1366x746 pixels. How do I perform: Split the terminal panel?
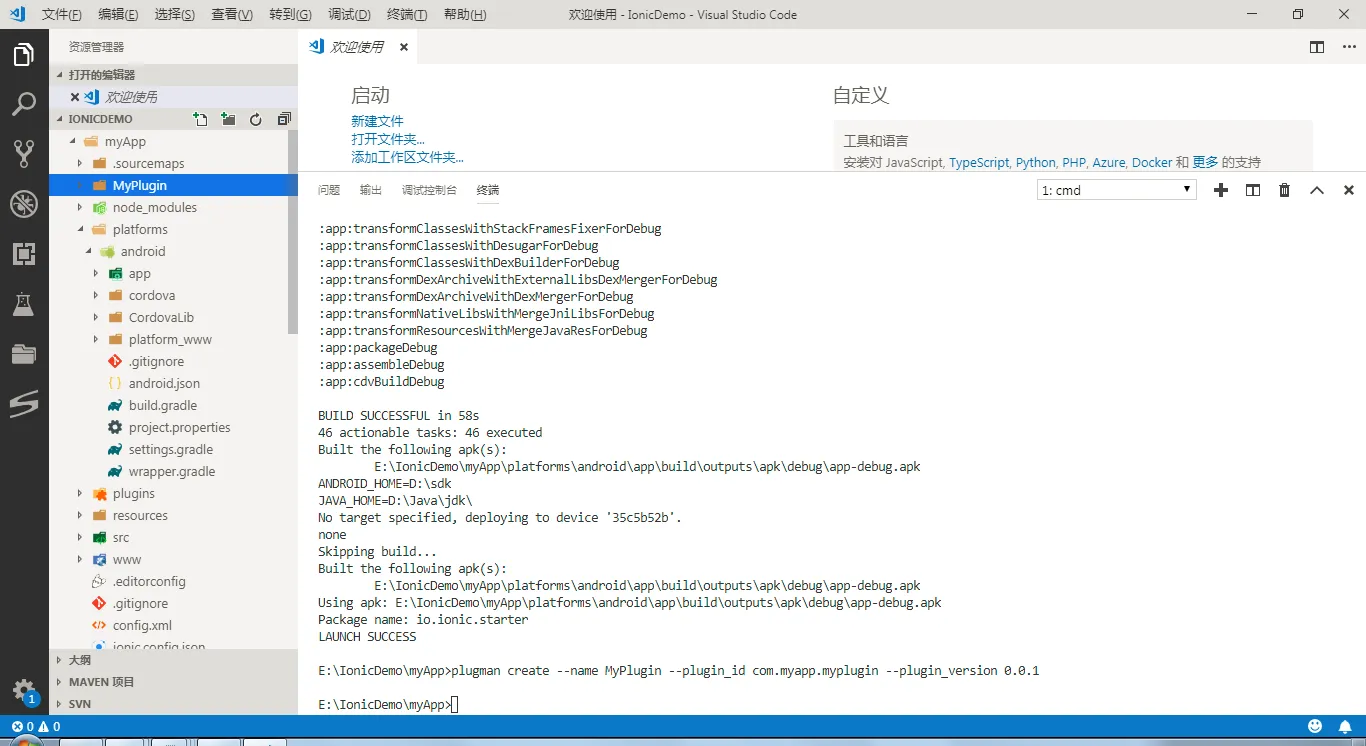tap(1253, 190)
